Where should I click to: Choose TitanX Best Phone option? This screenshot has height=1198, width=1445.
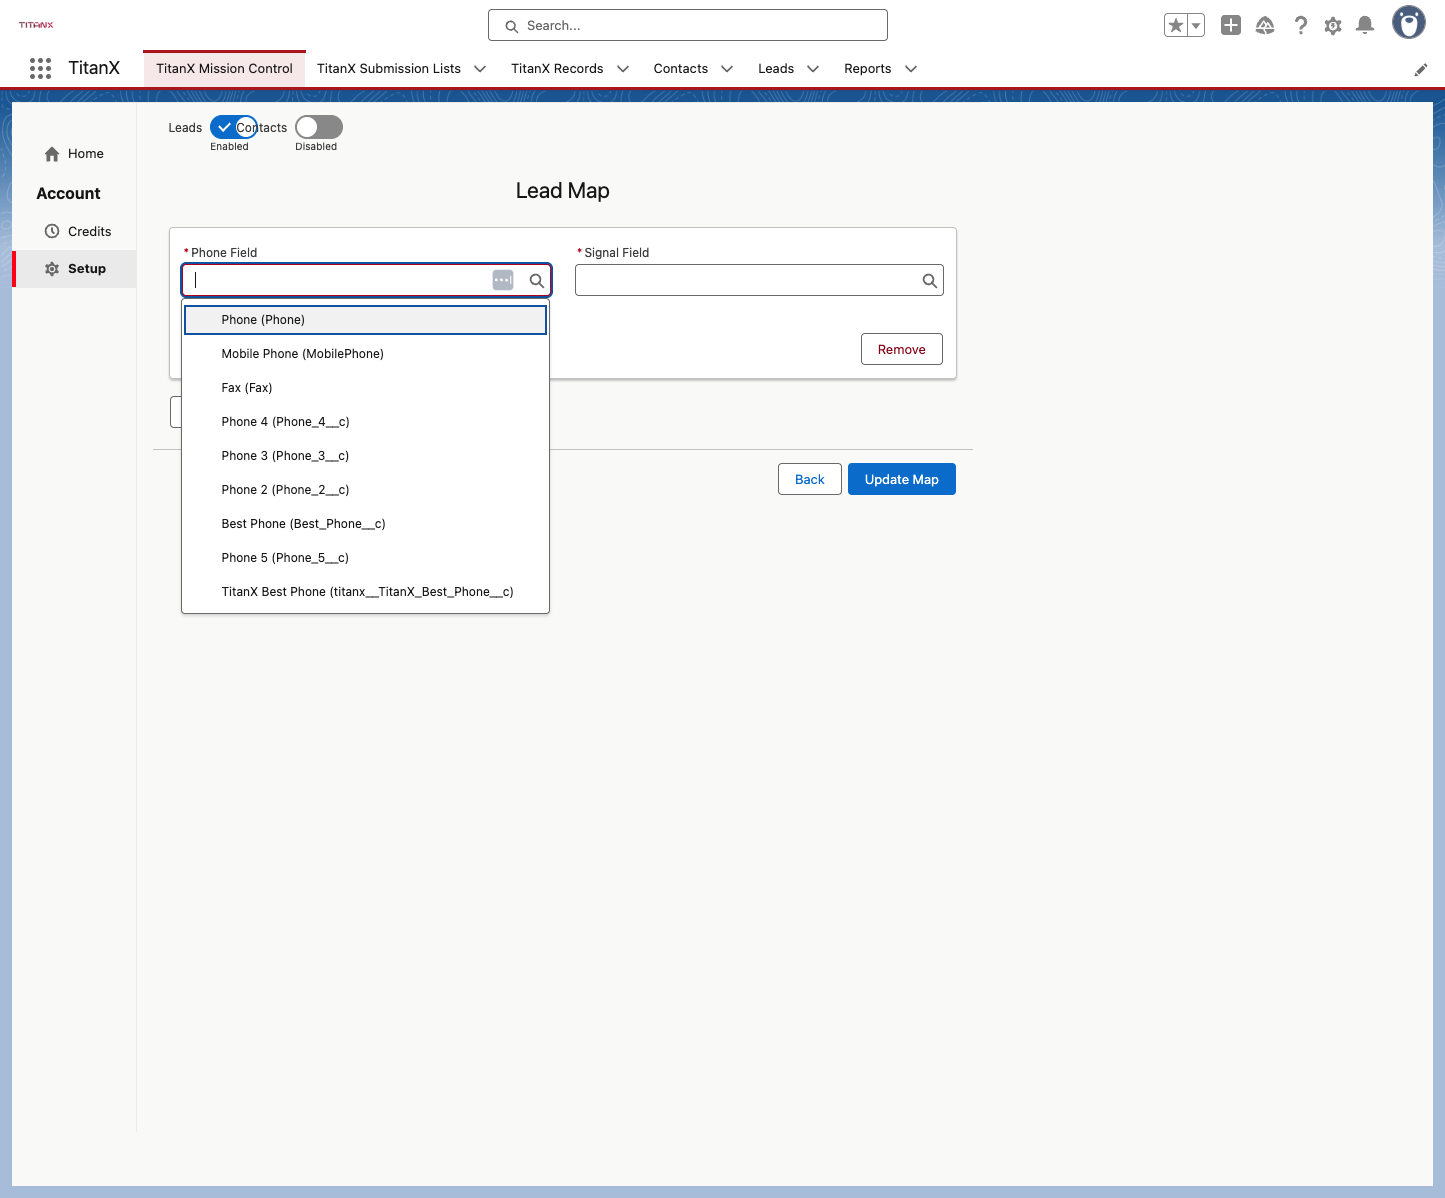coord(365,592)
